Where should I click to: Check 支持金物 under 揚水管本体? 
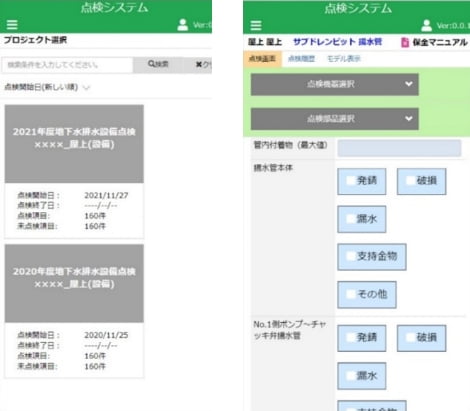click(372, 257)
